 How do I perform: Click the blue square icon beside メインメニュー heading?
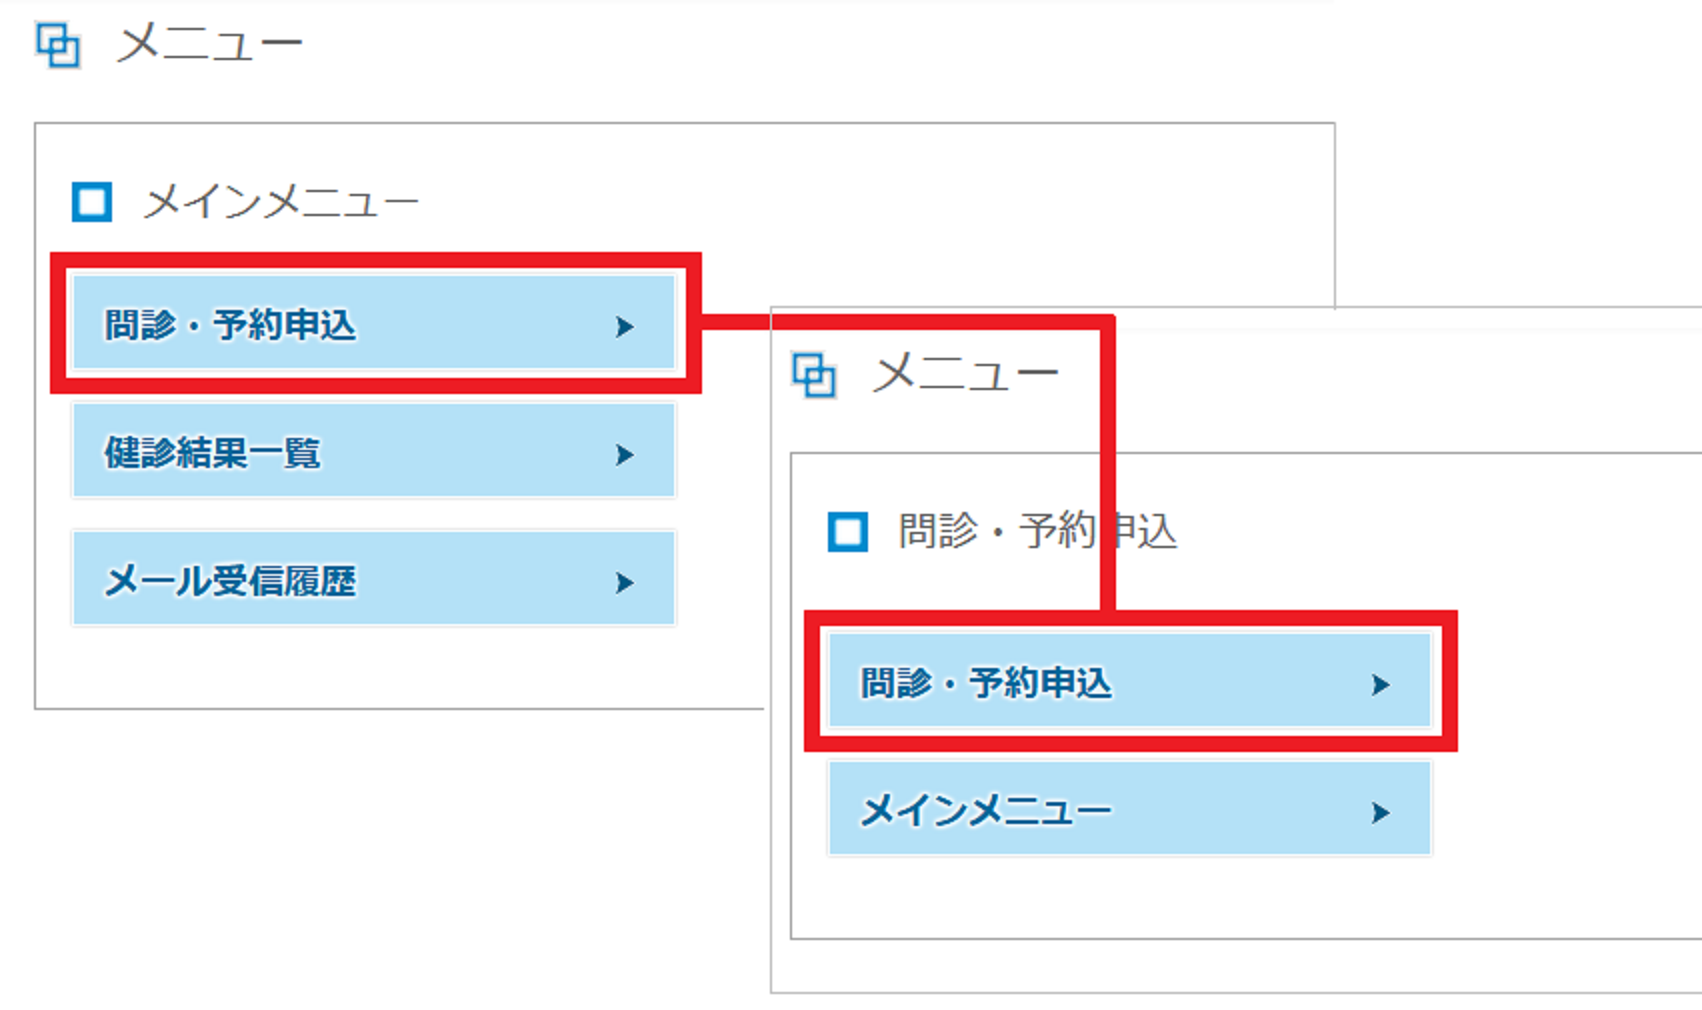click(x=92, y=202)
